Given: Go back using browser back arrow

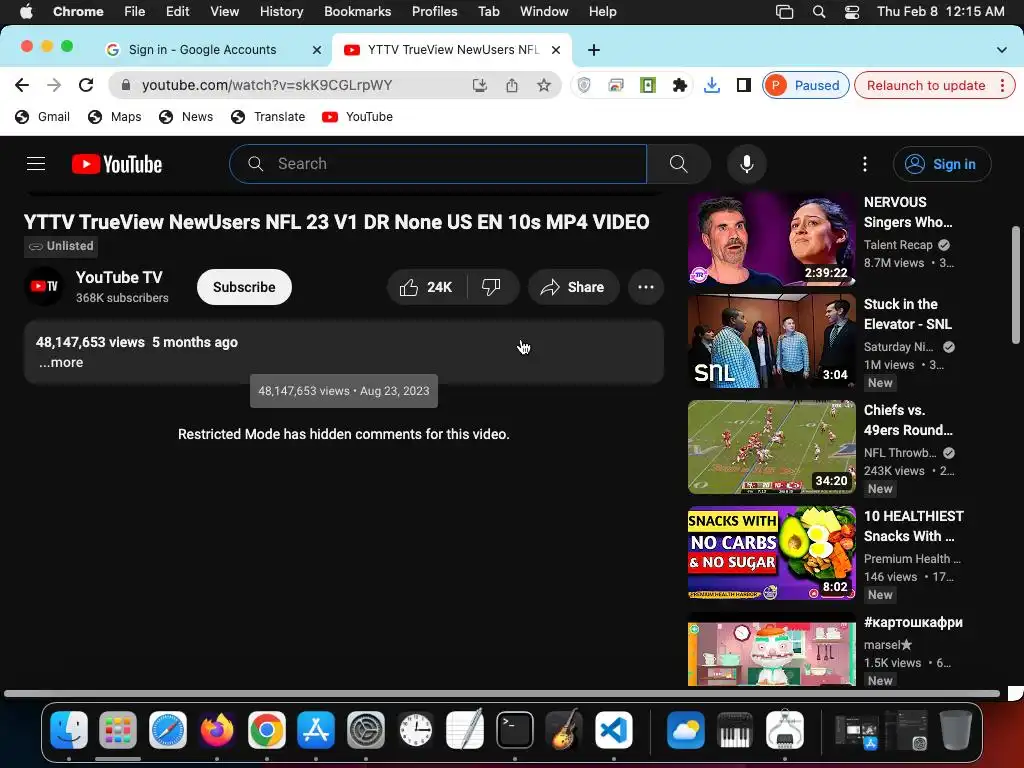Looking at the screenshot, I should tap(22, 85).
